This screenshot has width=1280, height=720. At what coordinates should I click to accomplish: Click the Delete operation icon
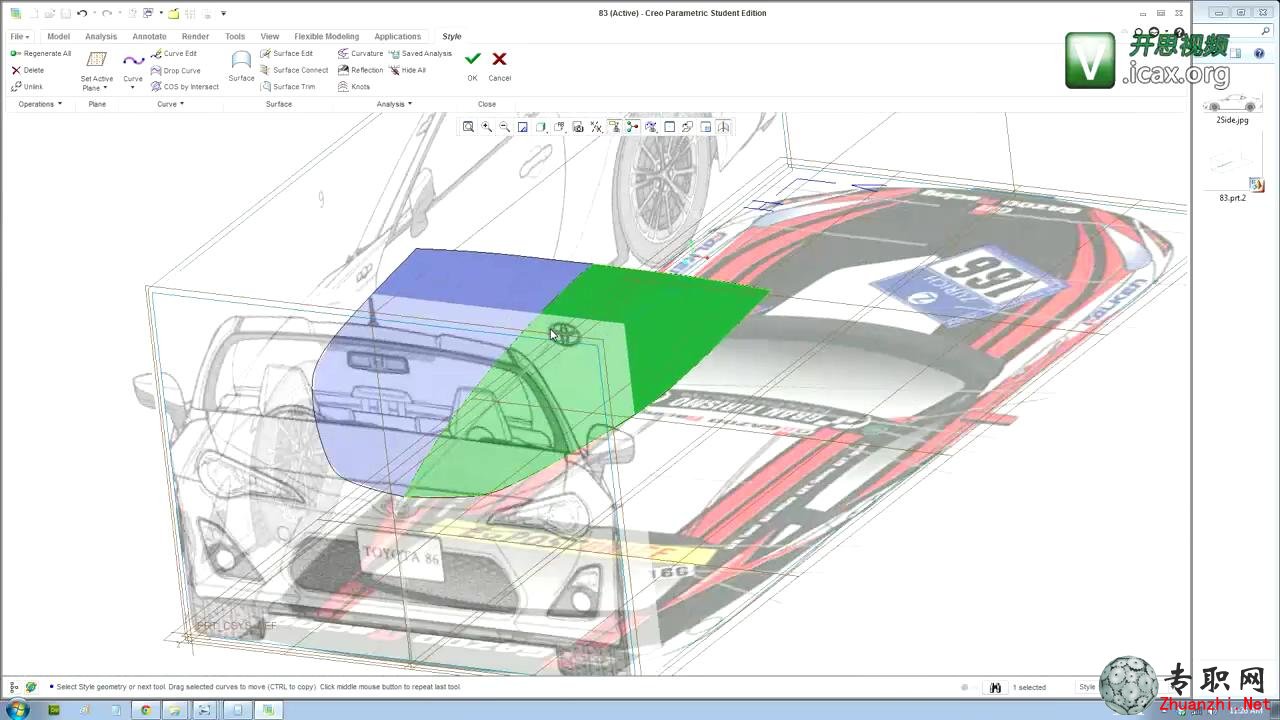point(16,70)
